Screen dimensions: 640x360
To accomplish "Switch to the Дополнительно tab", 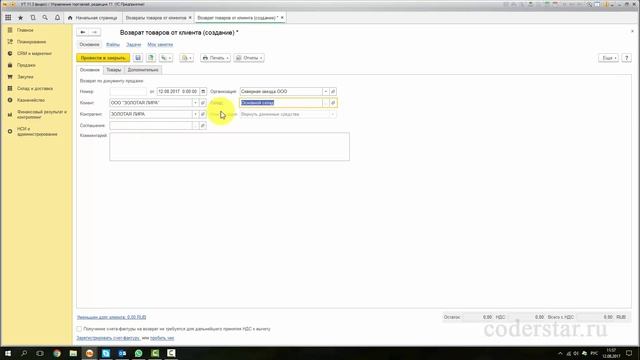I will click(143, 70).
